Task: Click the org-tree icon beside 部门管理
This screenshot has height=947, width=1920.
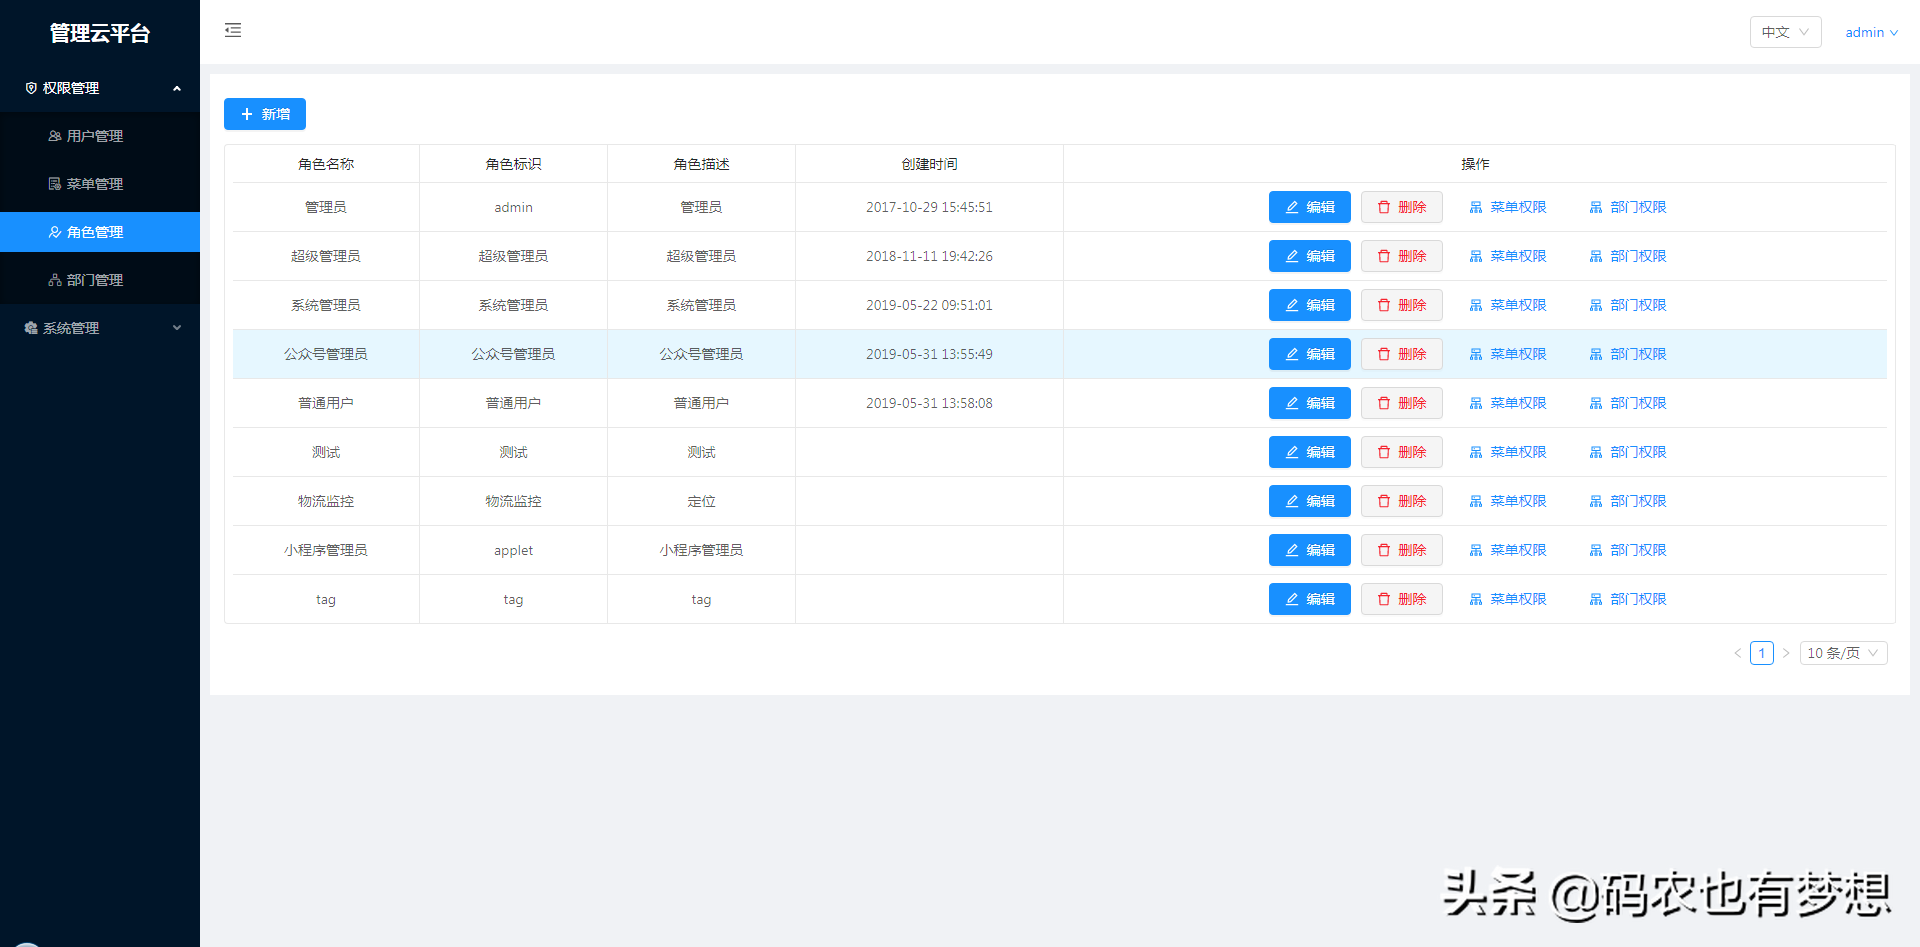Action: pyautogui.click(x=55, y=280)
